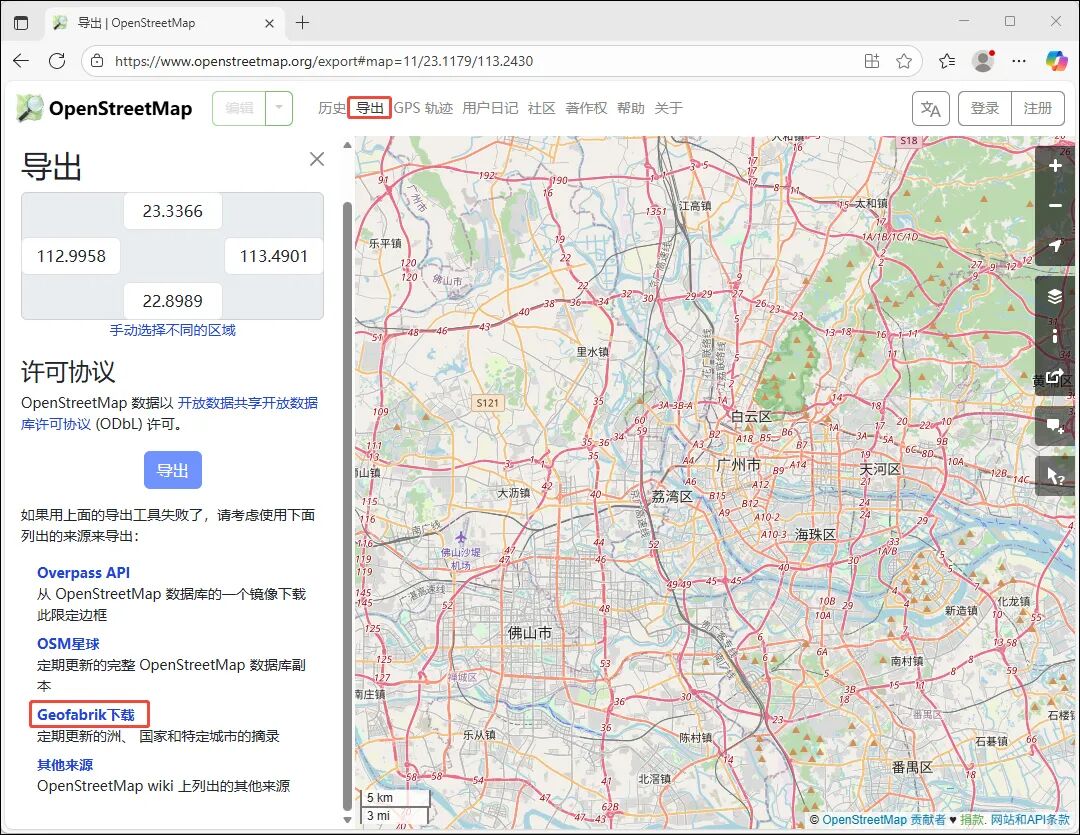Image resolution: width=1080 pixels, height=835 pixels.
Task: Click the 注册 button
Action: (x=1037, y=109)
